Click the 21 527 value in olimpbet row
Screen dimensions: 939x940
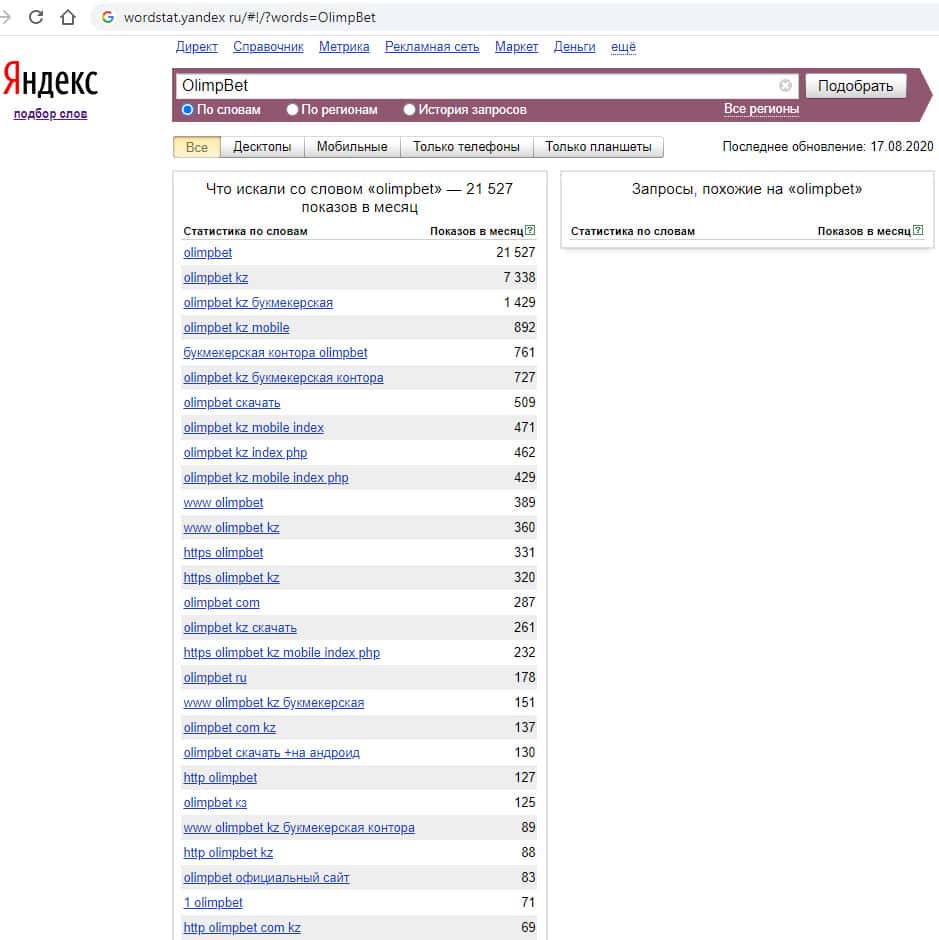pyautogui.click(x=516, y=252)
